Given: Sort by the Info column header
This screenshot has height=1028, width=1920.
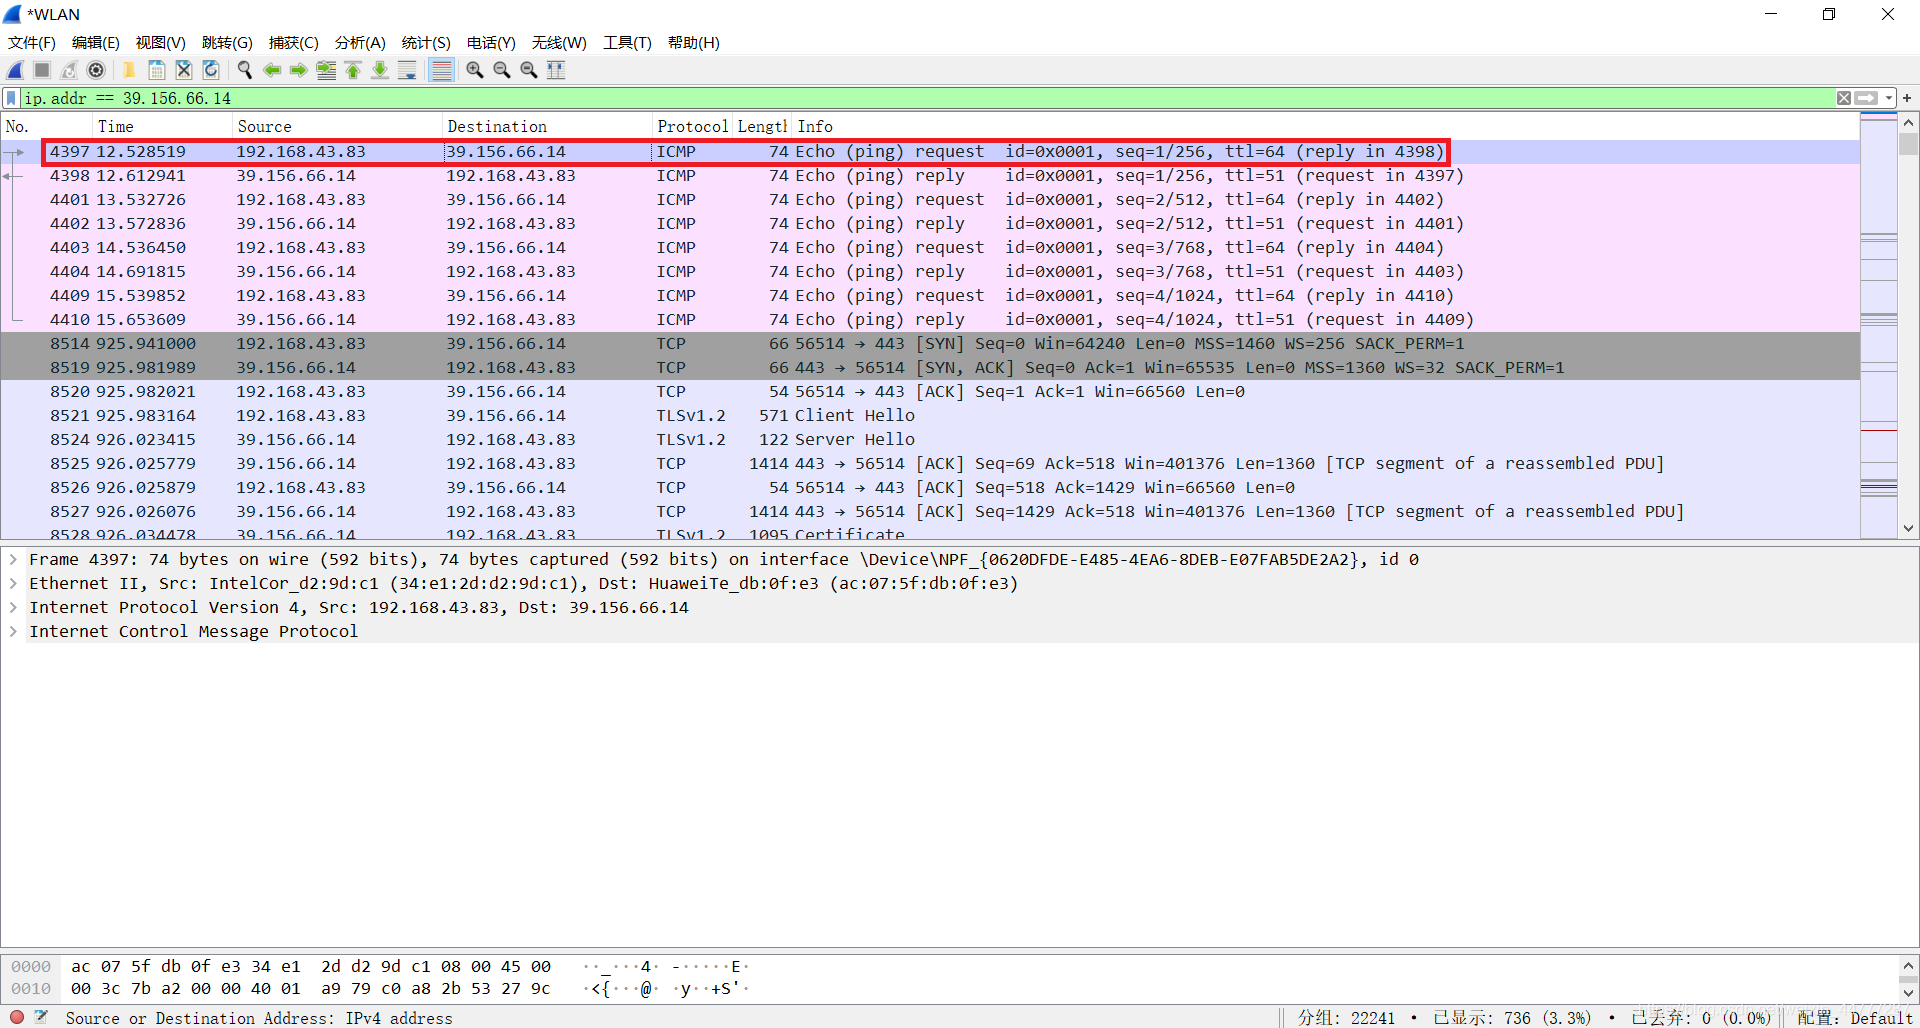Looking at the screenshot, I should [x=1325, y=126].
